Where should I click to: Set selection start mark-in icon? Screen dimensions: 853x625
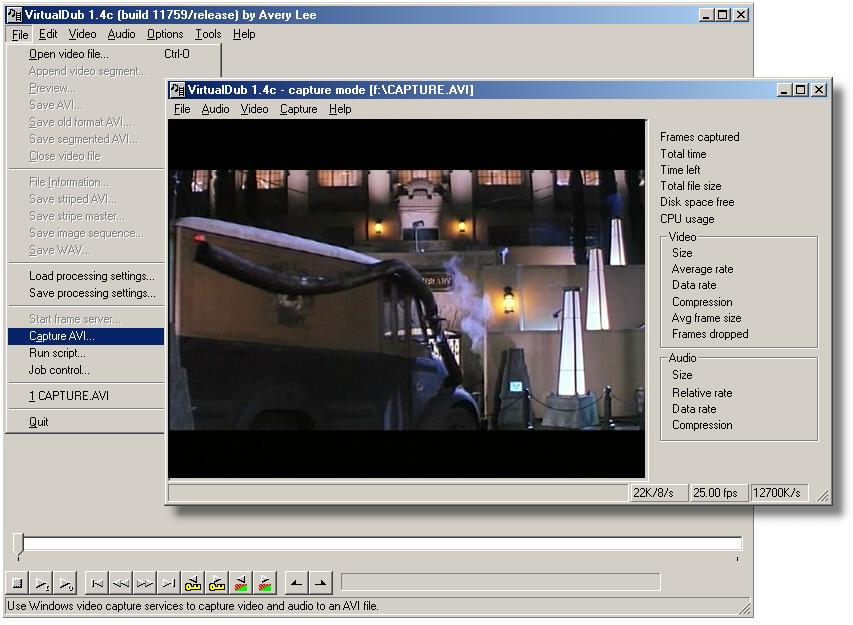296,583
